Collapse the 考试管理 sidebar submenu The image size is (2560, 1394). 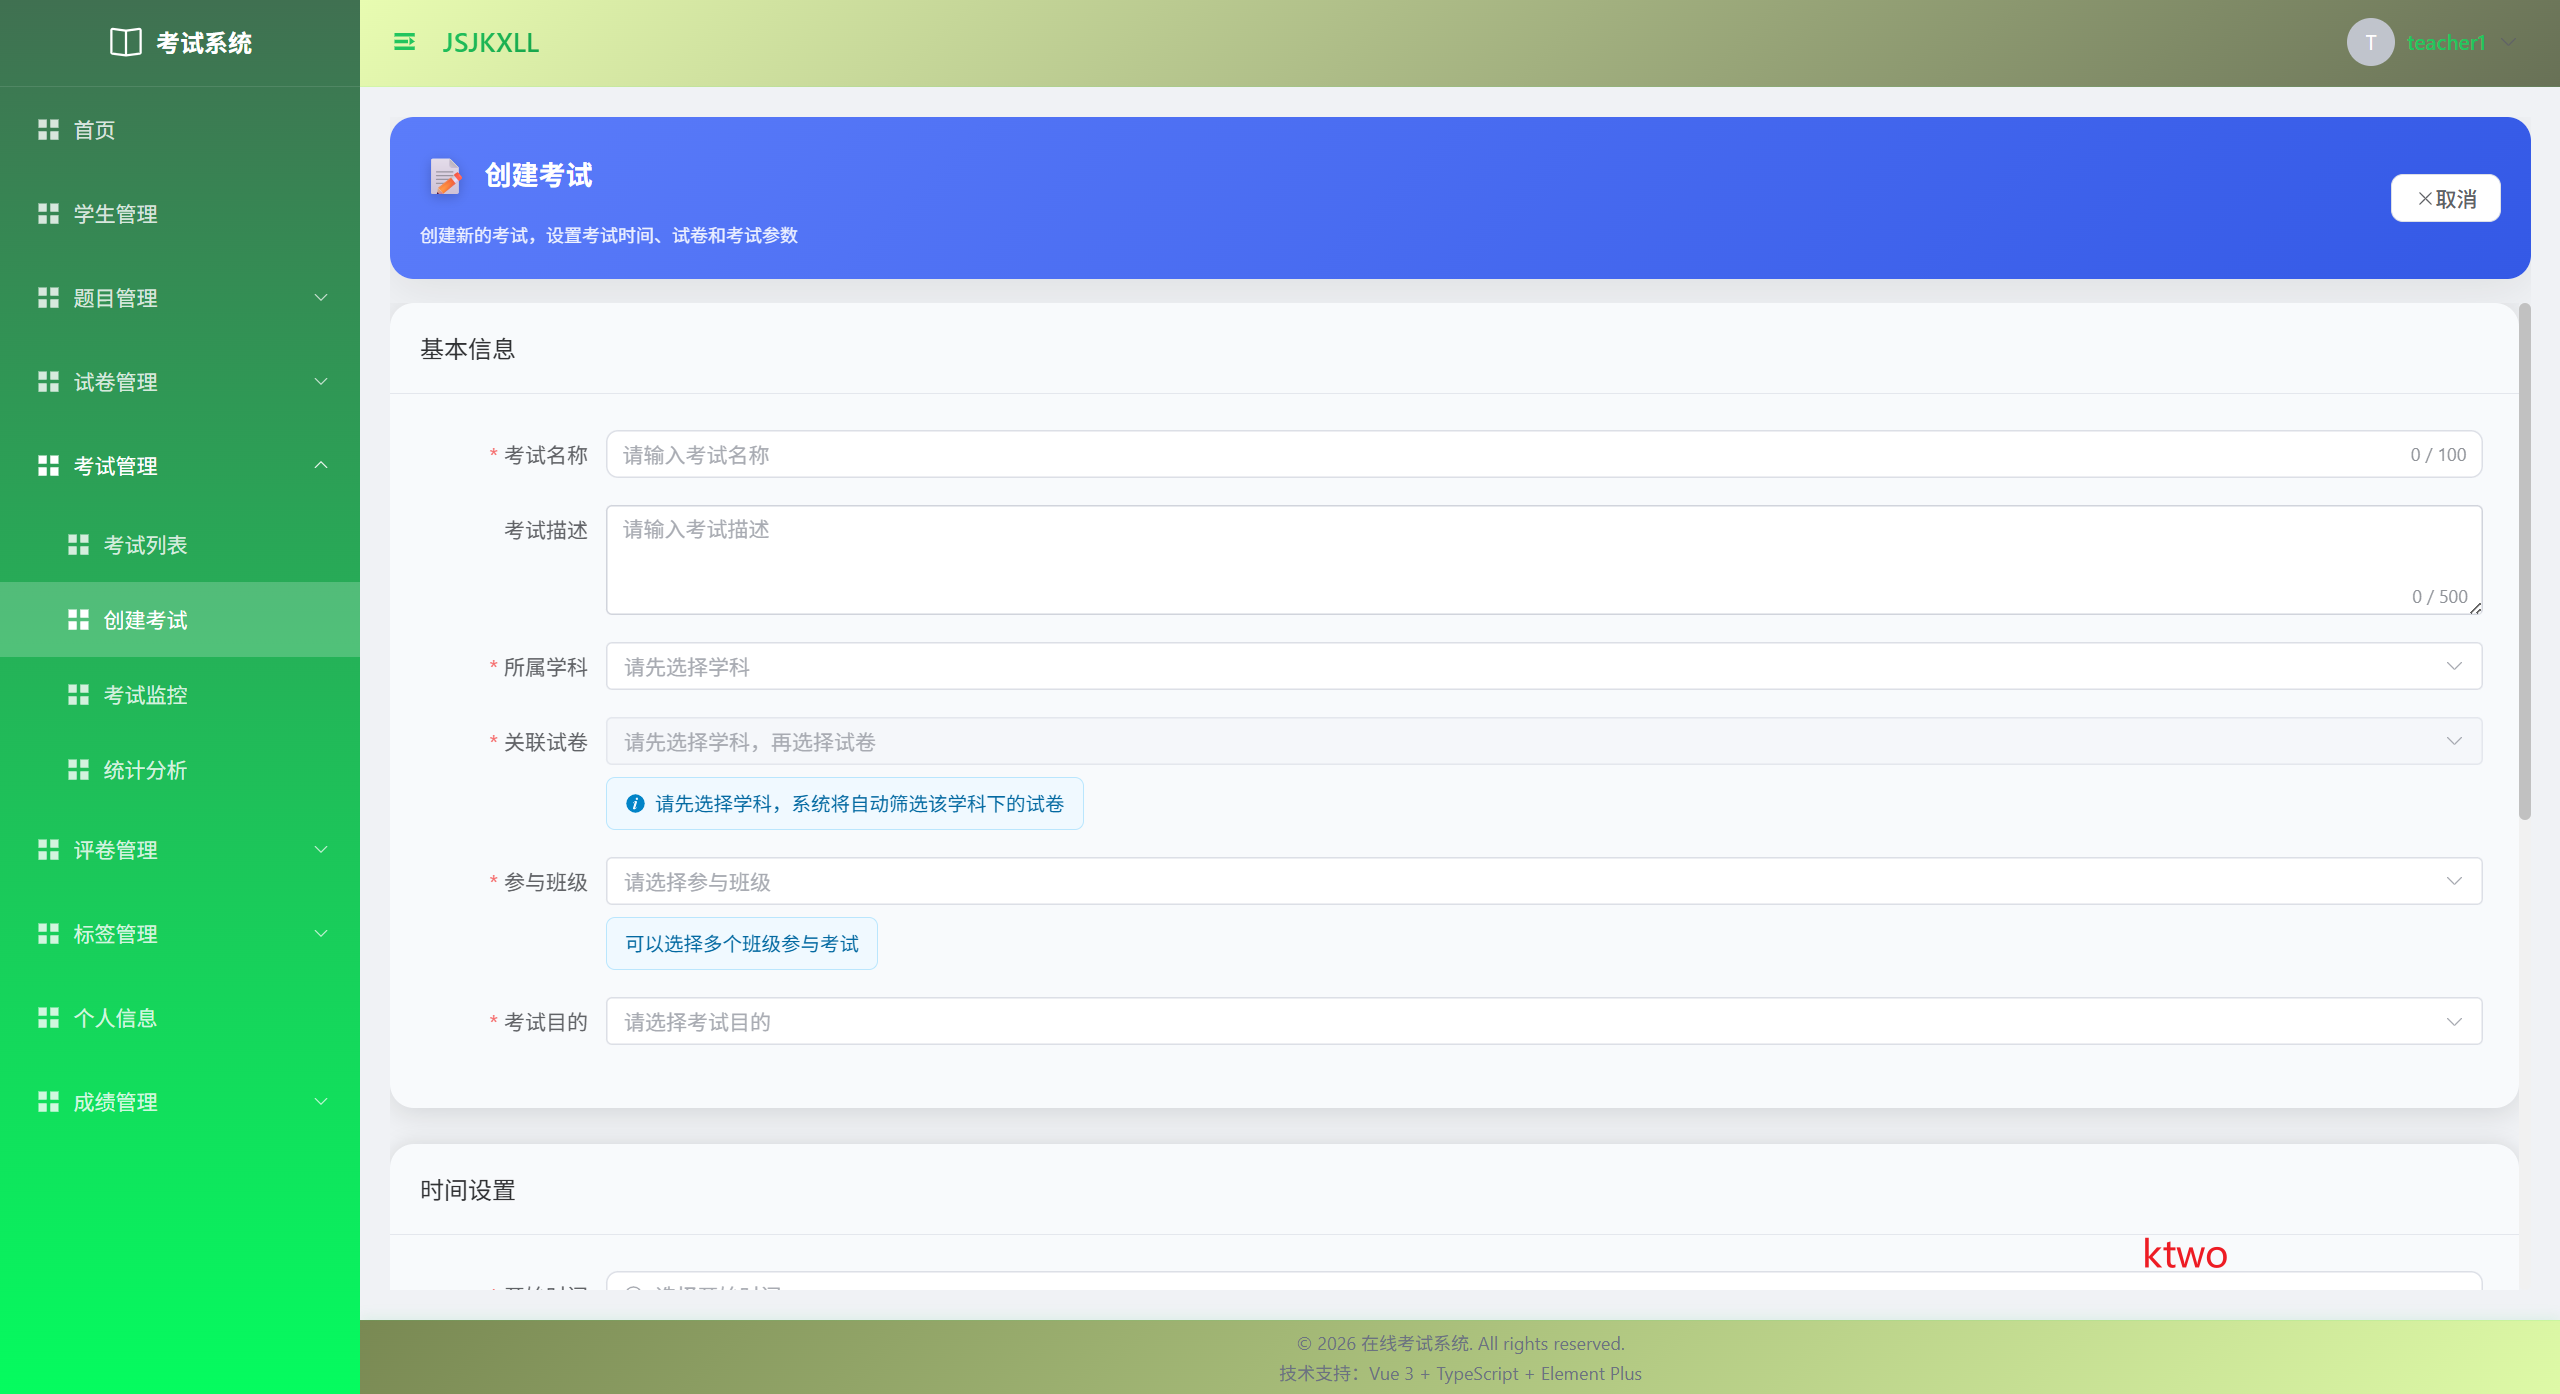pyautogui.click(x=180, y=466)
